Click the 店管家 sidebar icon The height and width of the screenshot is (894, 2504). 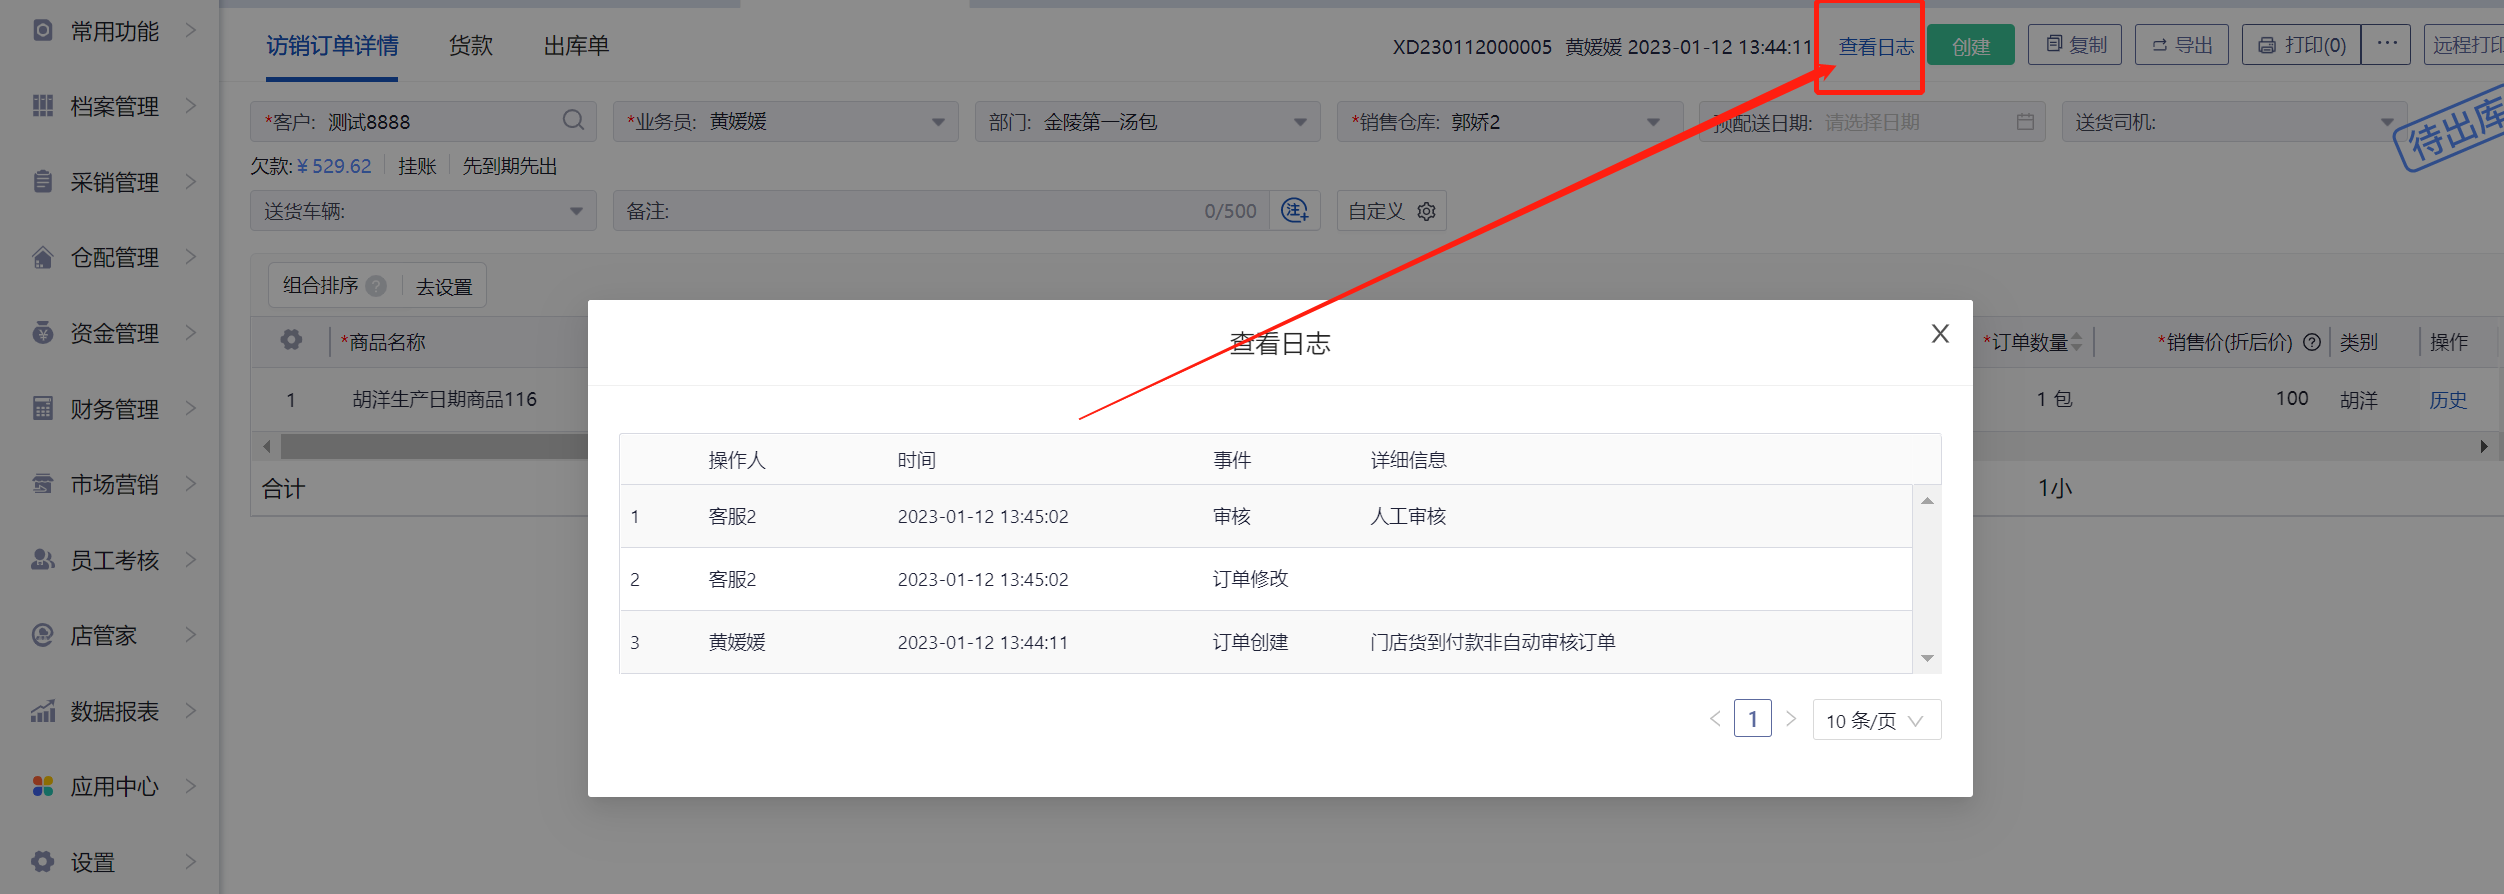click(43, 635)
